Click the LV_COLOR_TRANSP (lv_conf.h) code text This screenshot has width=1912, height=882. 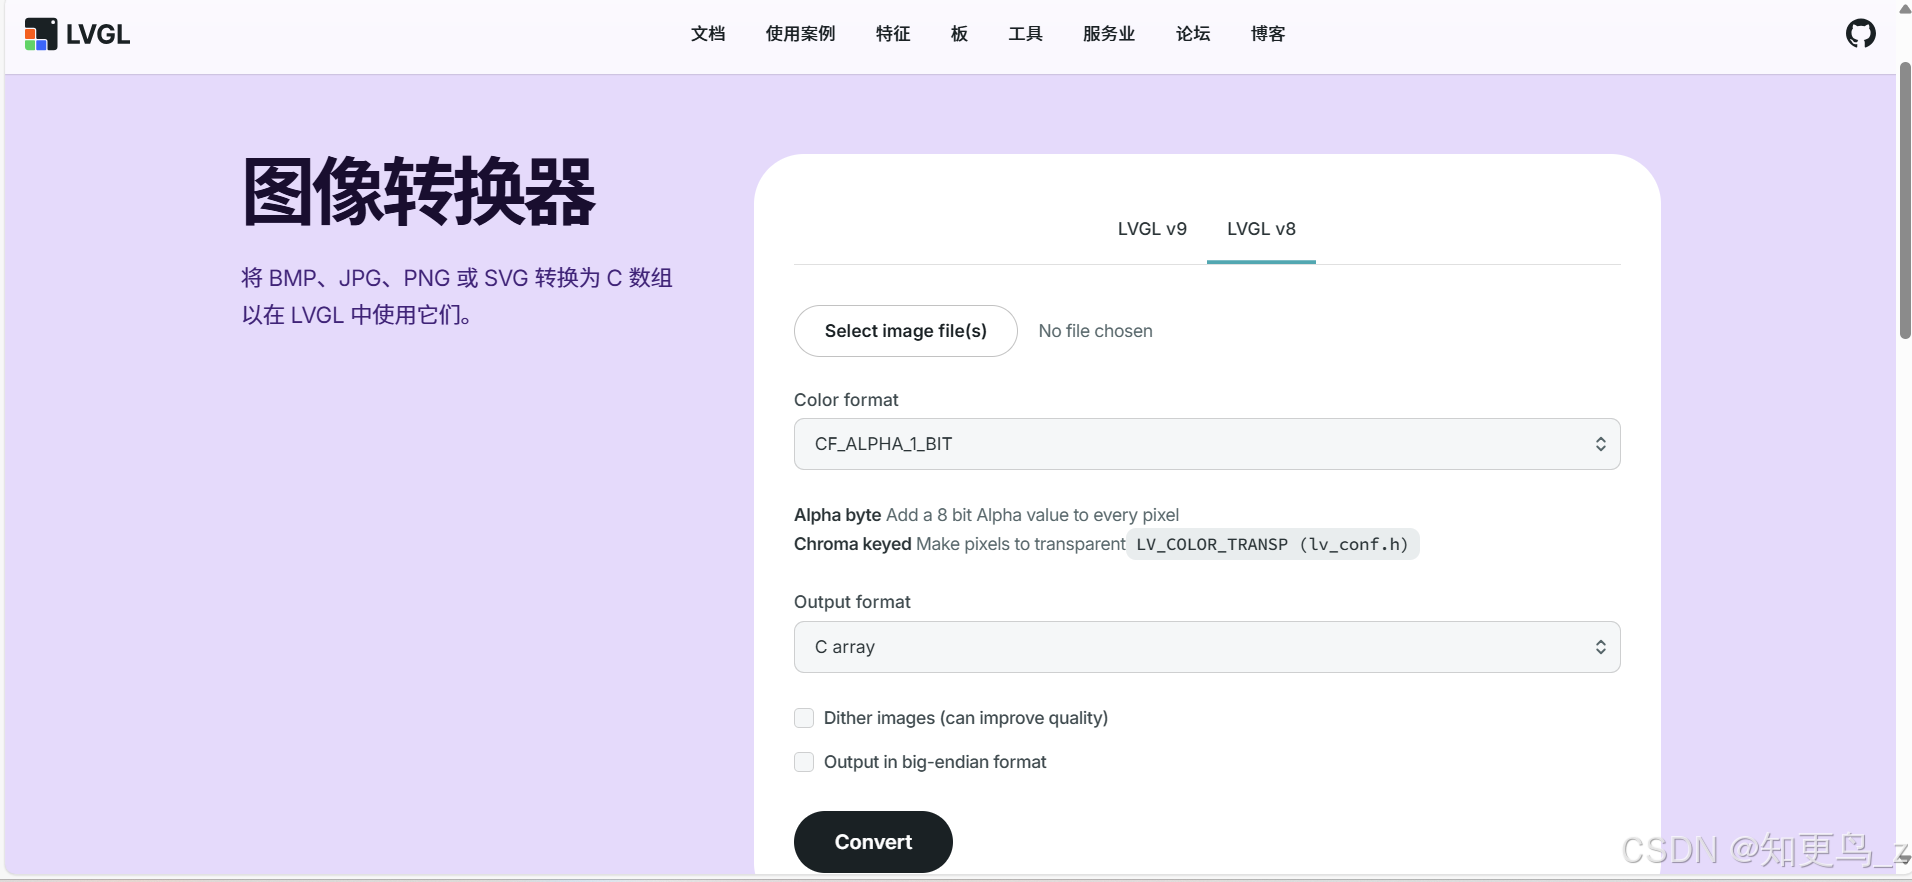coord(1272,544)
